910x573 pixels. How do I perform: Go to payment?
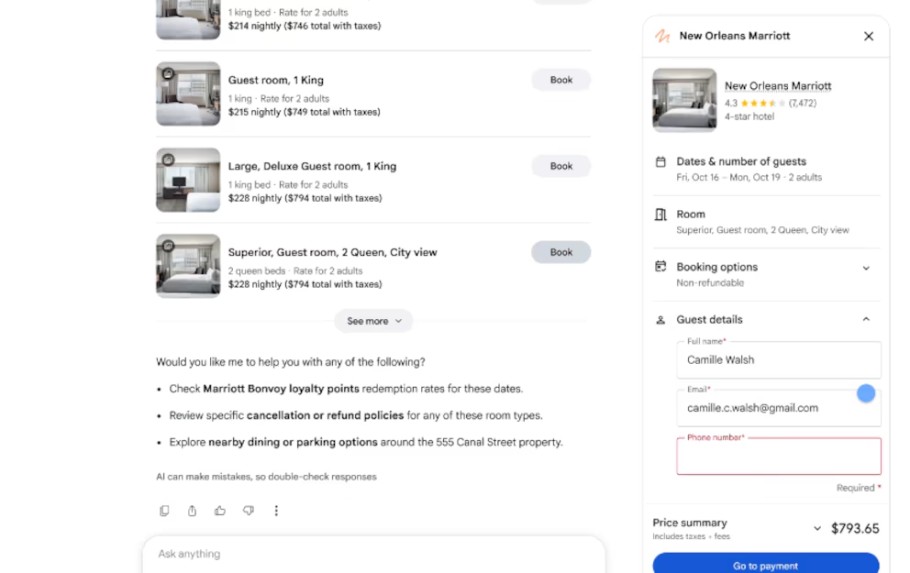point(765,564)
